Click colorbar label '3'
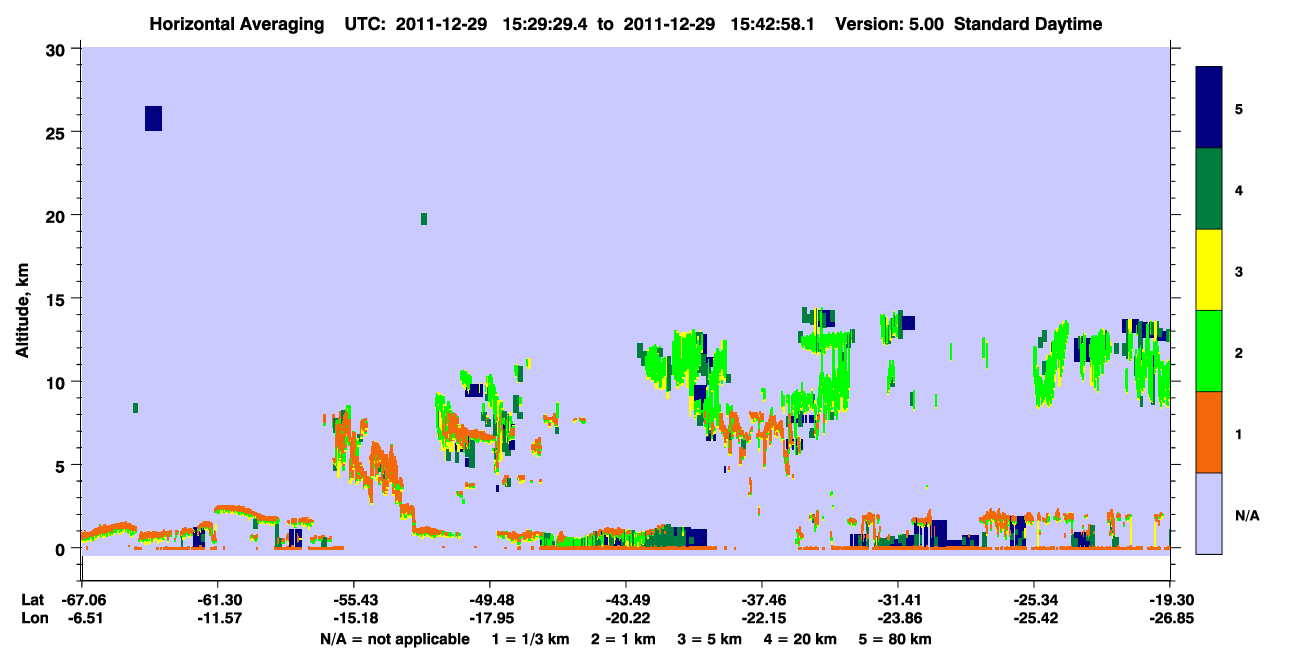Image resolution: width=1300 pixels, height=667 pixels. 1239,270
